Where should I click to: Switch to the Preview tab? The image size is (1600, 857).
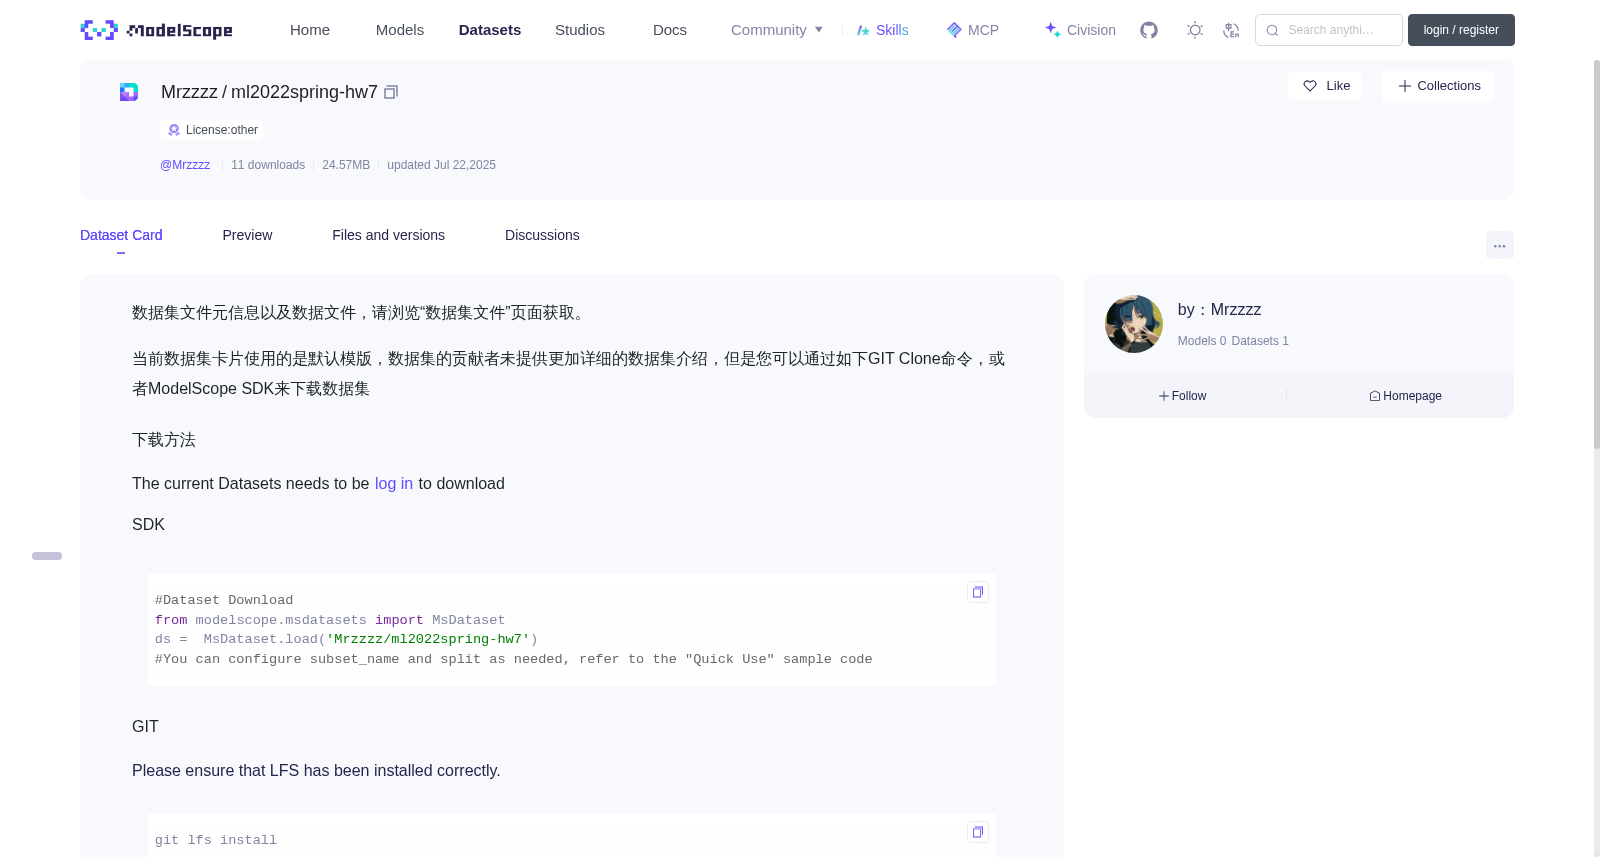[x=247, y=235]
